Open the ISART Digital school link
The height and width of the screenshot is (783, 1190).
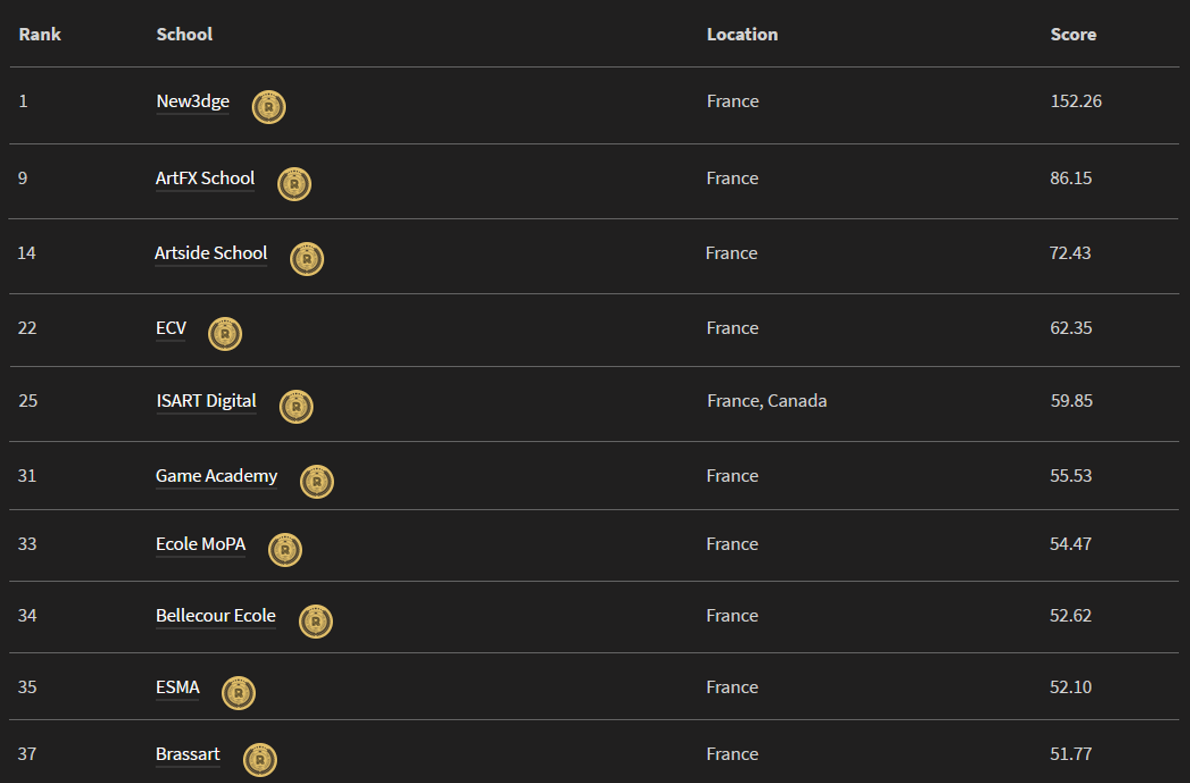pos(206,400)
